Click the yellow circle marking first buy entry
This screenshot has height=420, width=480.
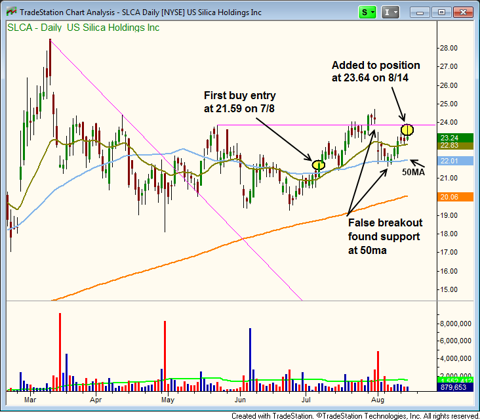click(318, 164)
